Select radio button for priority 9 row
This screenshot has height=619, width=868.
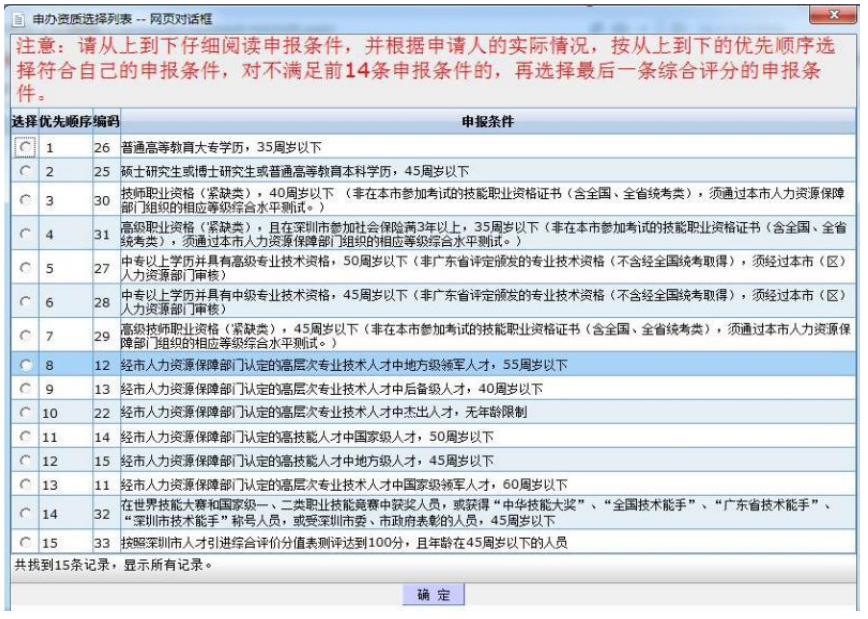(x=25, y=388)
